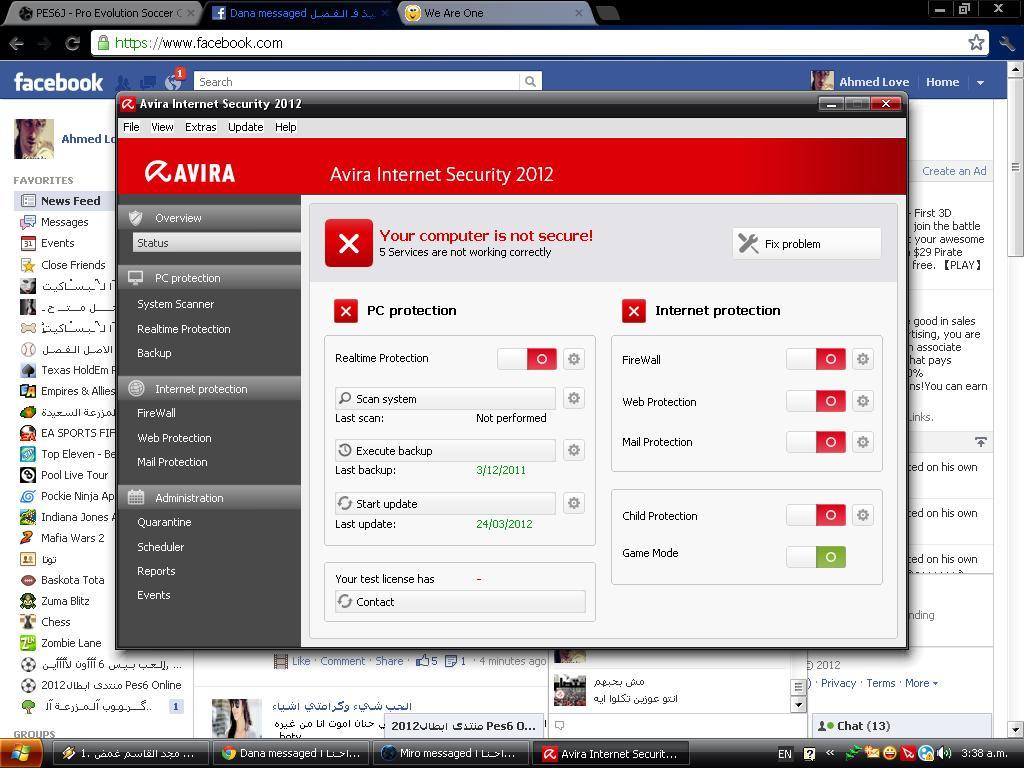Click the Facebook search input field
1024x768 pixels.
(x=357, y=82)
